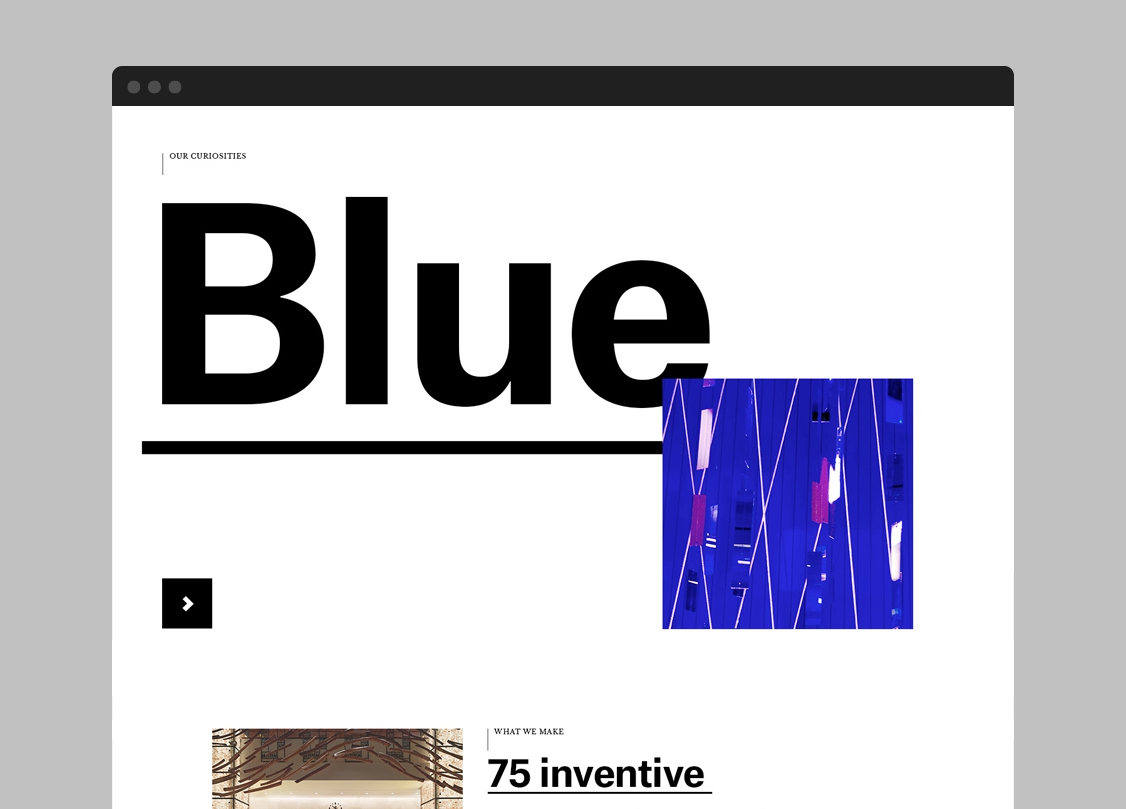Viewport: 1126px width, 809px height.
Task: Click the black right-chevron arrow button
Action: [187, 603]
